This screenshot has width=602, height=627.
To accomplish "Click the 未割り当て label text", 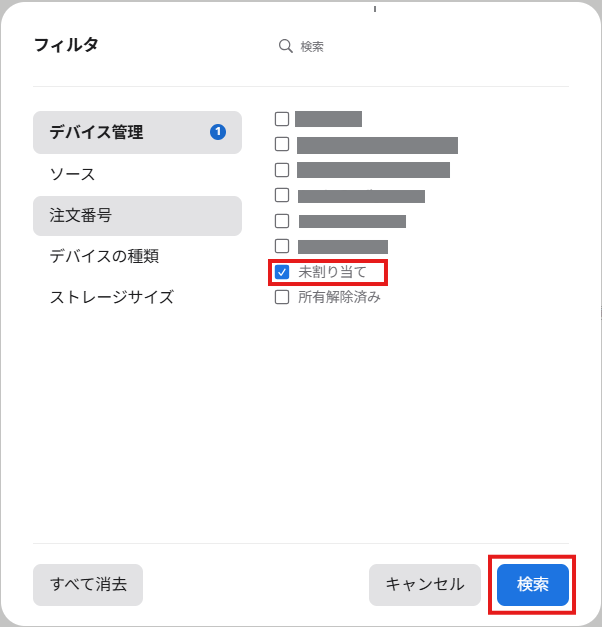I will pos(332,272).
